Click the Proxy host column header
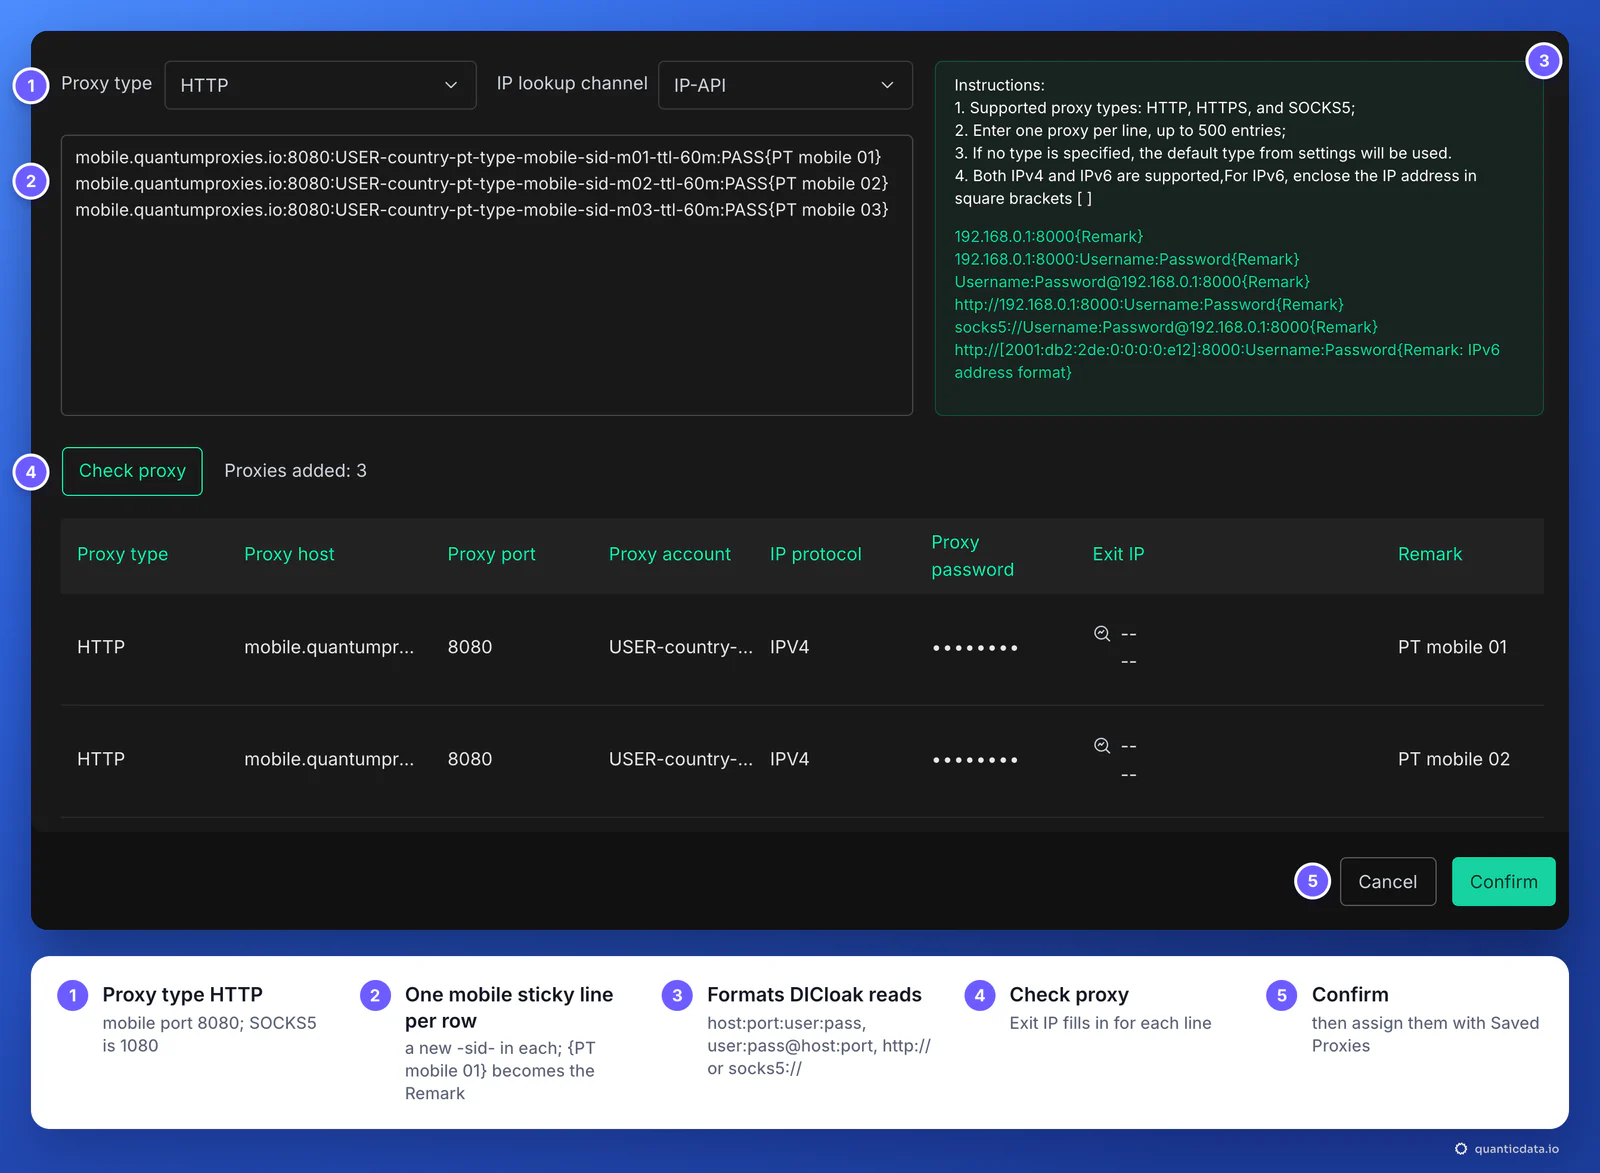The width and height of the screenshot is (1600, 1173). tap(289, 554)
